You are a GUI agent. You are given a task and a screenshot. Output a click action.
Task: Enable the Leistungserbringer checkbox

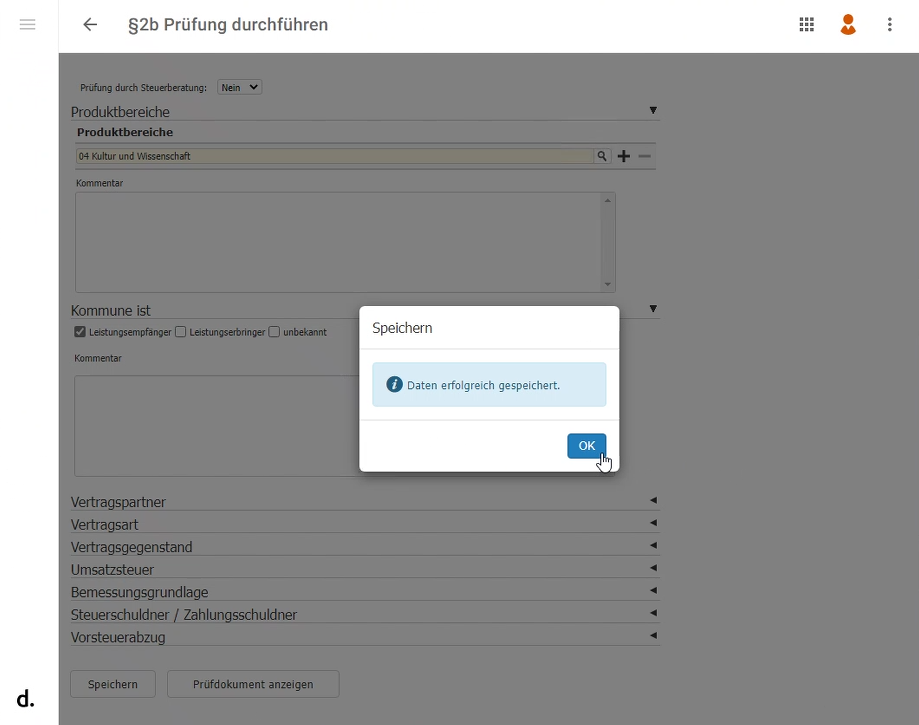point(181,332)
